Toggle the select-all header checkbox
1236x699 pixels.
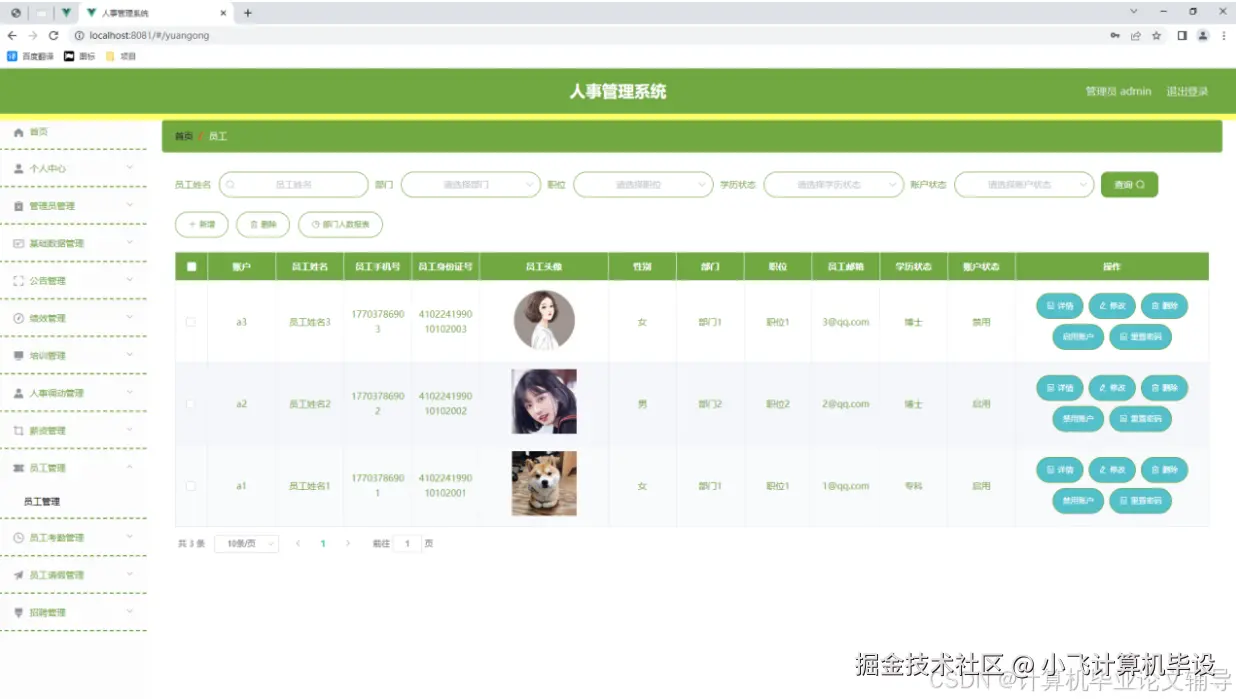pyautogui.click(x=191, y=267)
